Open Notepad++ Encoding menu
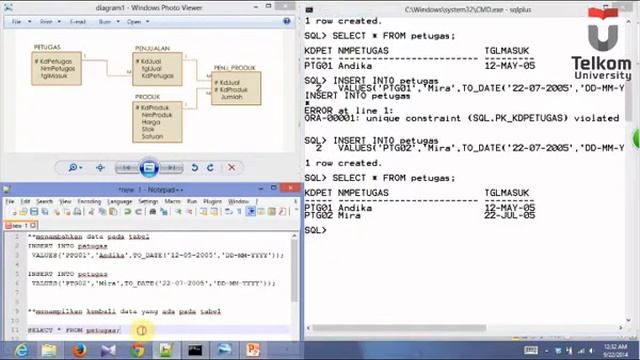Viewport: 640px width, 360px height. pos(89,202)
